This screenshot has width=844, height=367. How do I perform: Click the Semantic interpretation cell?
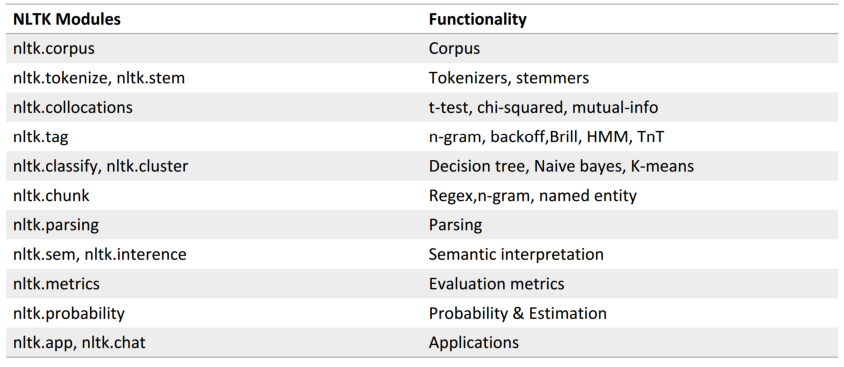pyautogui.click(x=516, y=254)
